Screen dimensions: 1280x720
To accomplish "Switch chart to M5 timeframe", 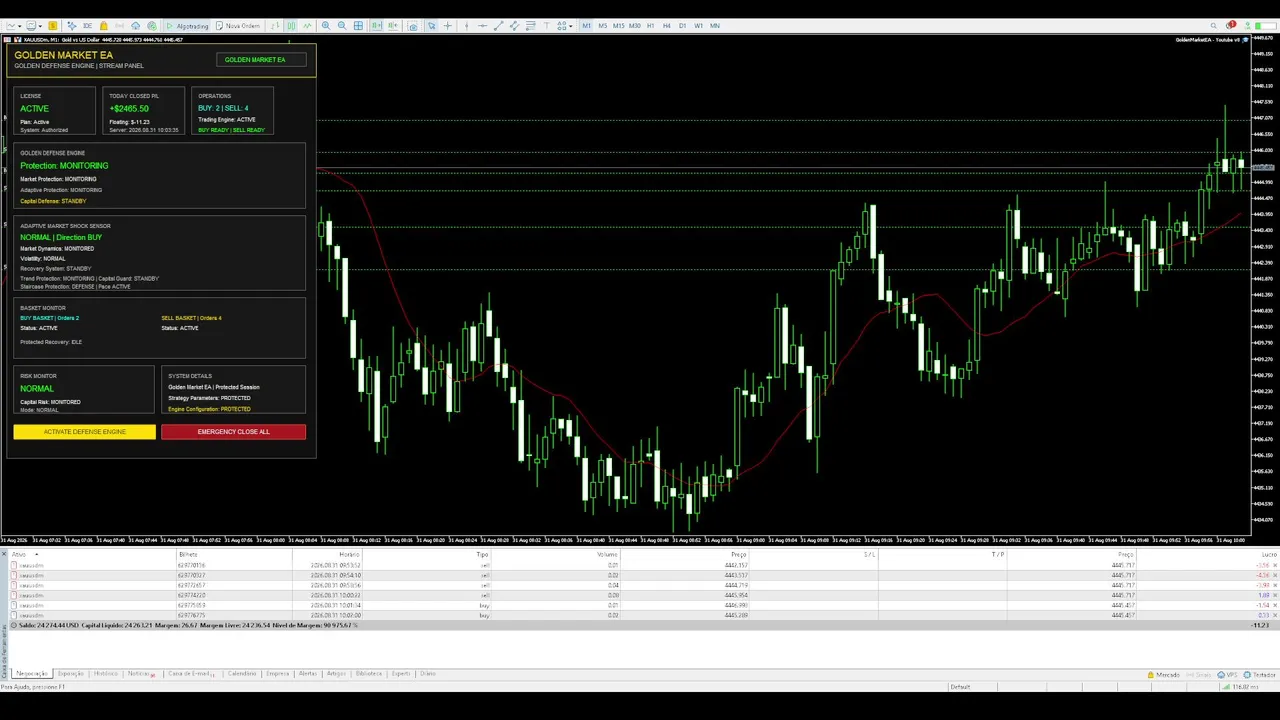I will click(x=603, y=26).
